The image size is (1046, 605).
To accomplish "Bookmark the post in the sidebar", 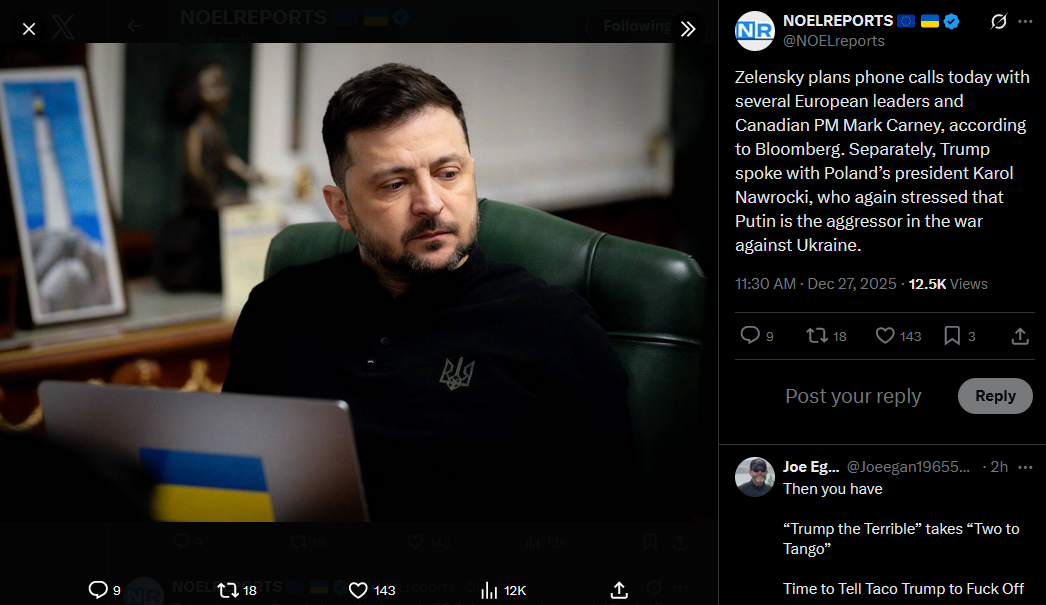I will pos(952,336).
